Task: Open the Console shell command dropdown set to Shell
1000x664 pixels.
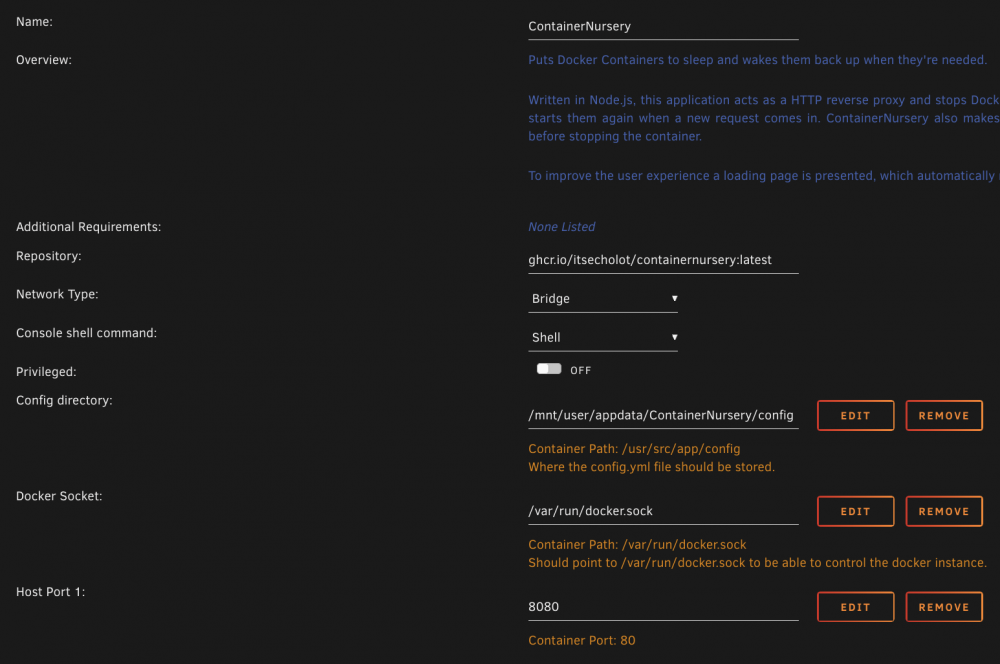Action: point(603,337)
